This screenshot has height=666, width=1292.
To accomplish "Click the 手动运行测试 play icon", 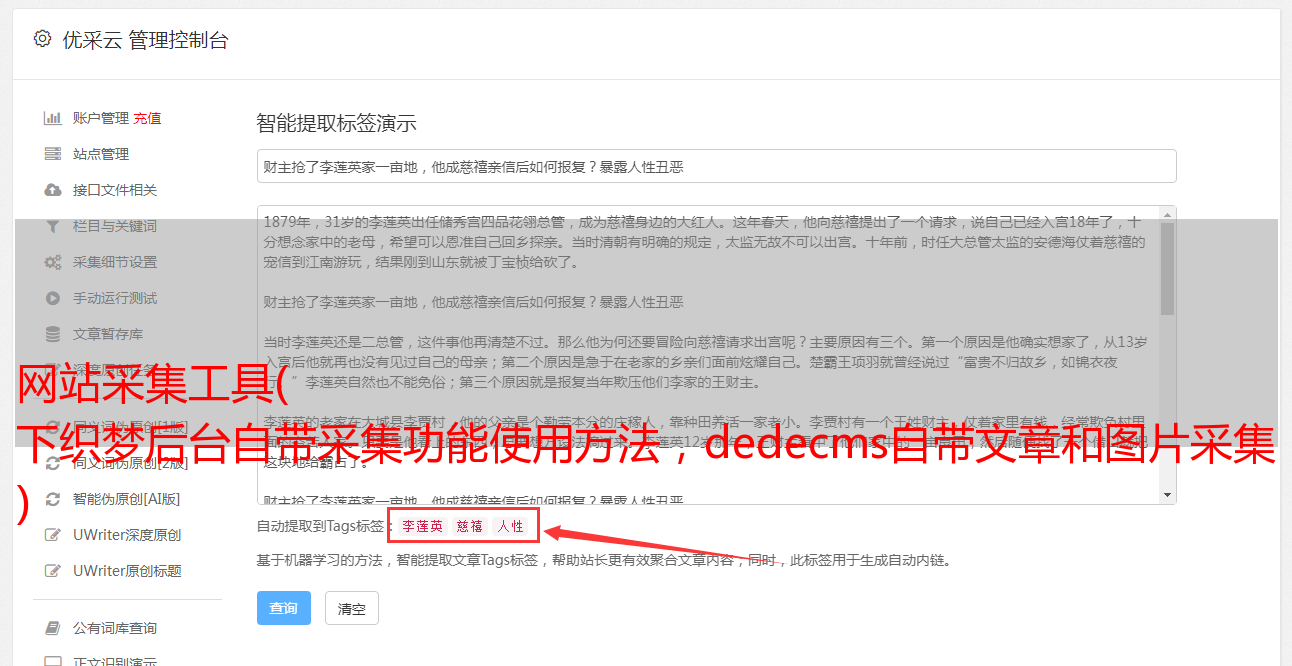I will coord(53,298).
